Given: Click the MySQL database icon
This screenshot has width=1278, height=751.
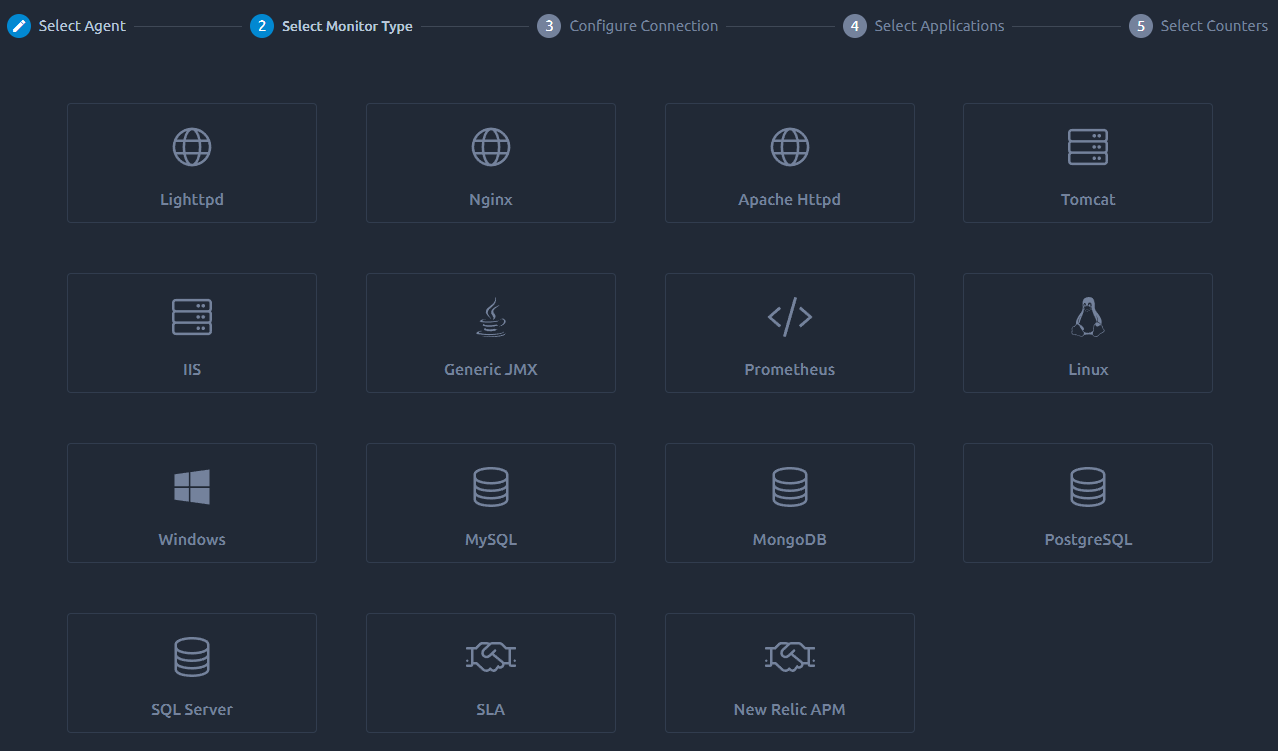Looking at the screenshot, I should (491, 487).
